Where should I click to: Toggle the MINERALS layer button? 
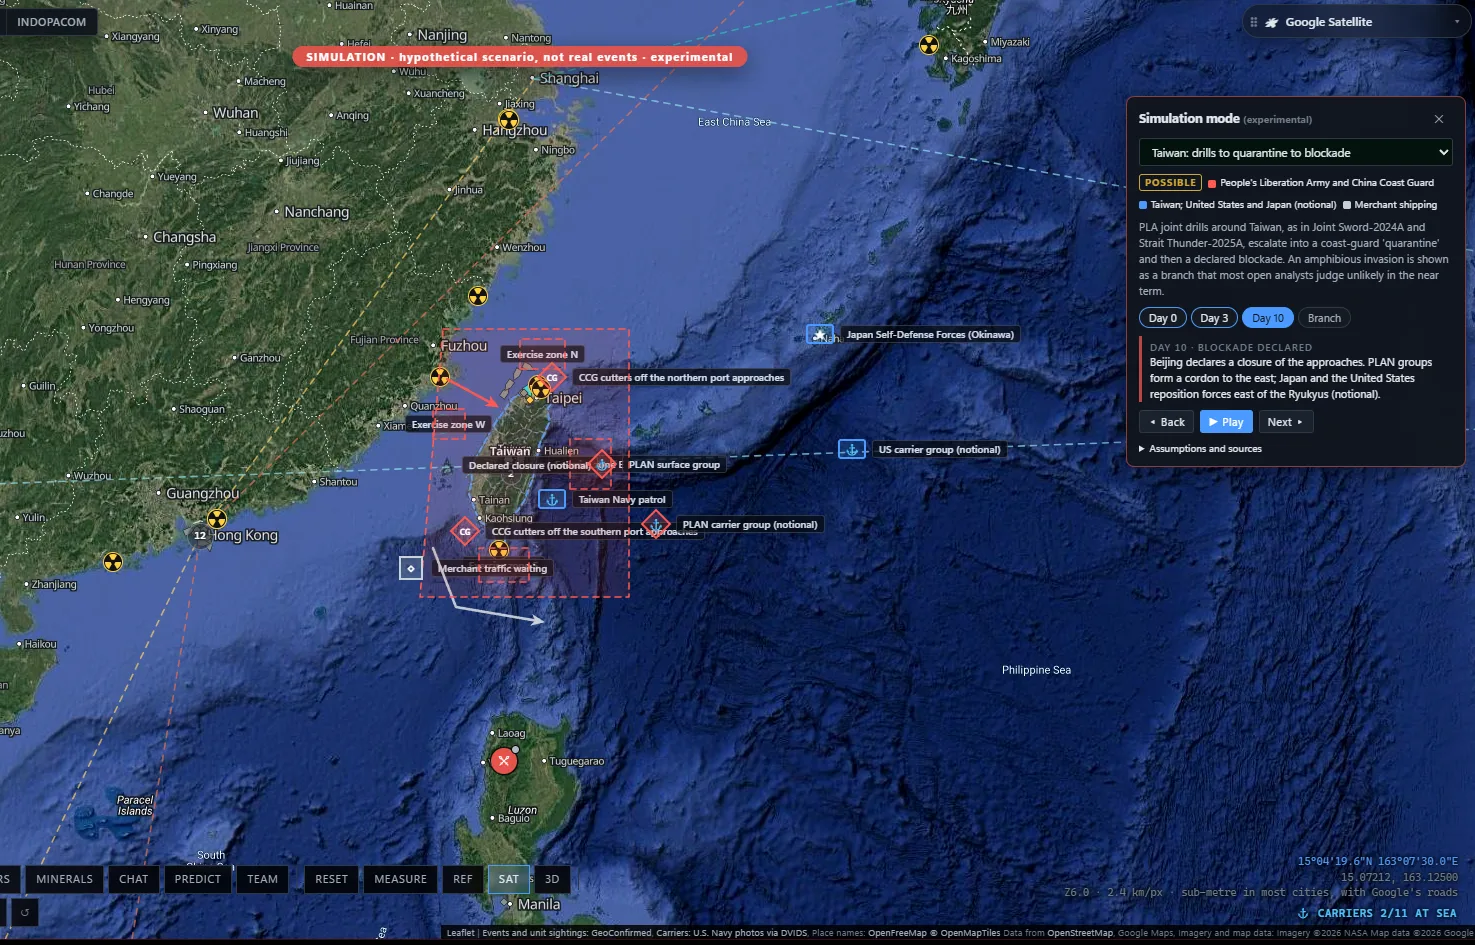(64, 879)
